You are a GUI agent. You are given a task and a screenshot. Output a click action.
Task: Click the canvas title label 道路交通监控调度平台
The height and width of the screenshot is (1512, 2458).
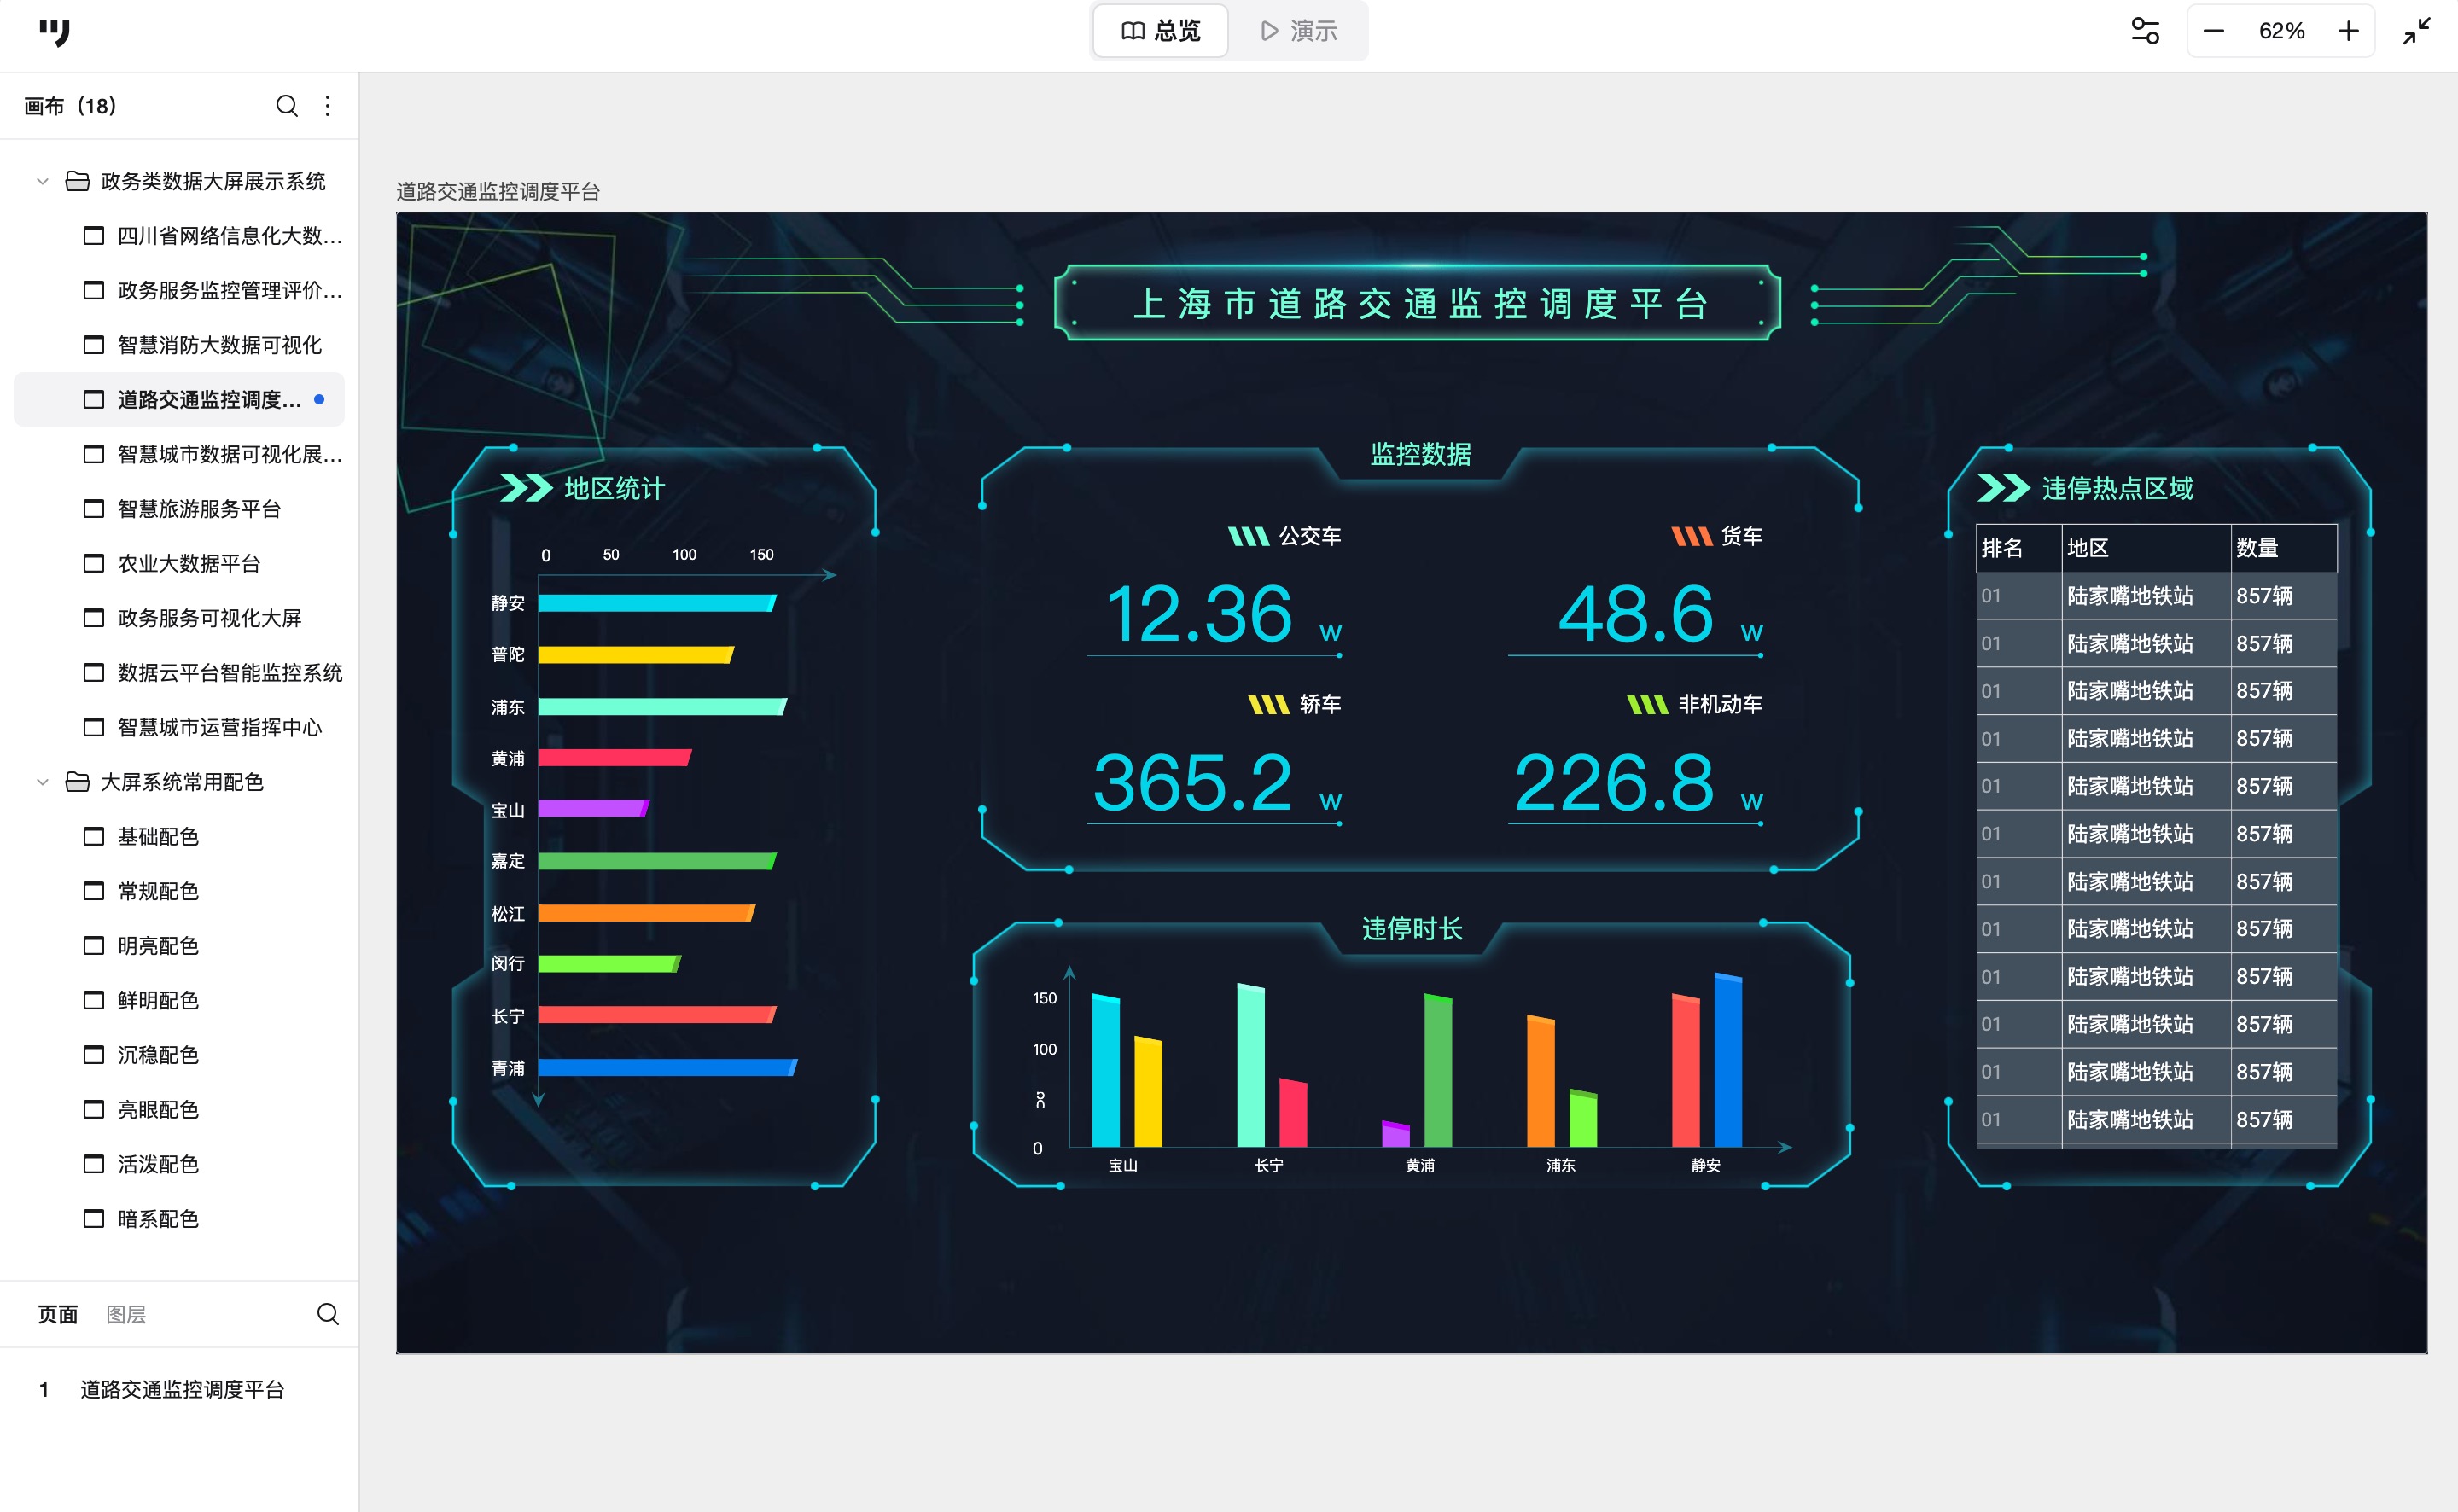pyautogui.click(x=497, y=191)
